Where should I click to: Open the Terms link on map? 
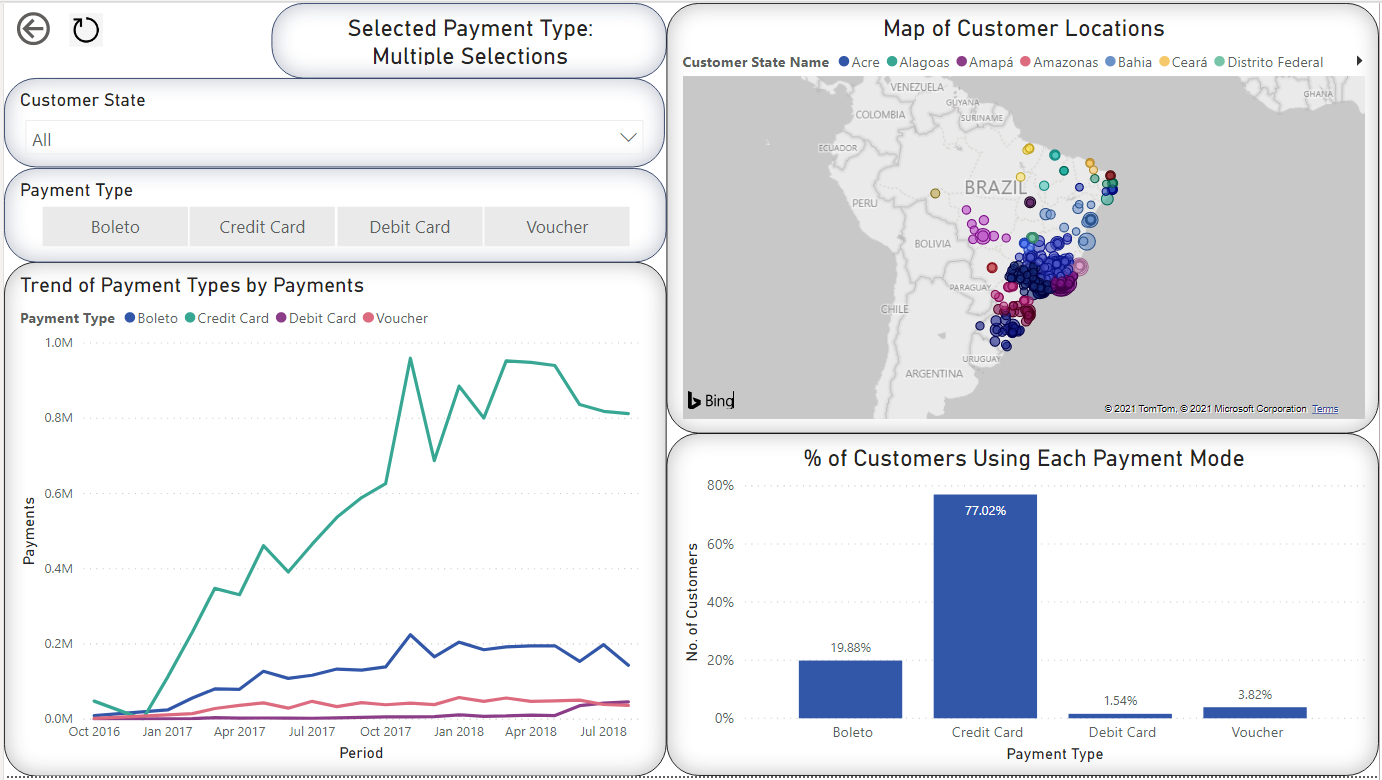(x=1325, y=409)
